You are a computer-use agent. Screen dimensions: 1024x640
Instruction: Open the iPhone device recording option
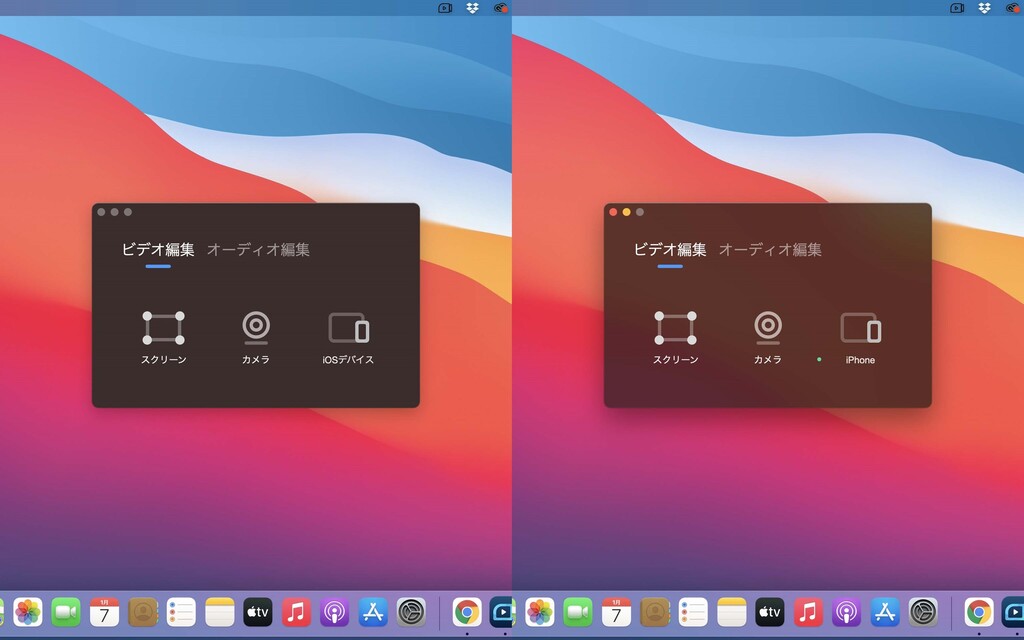[x=860, y=338]
